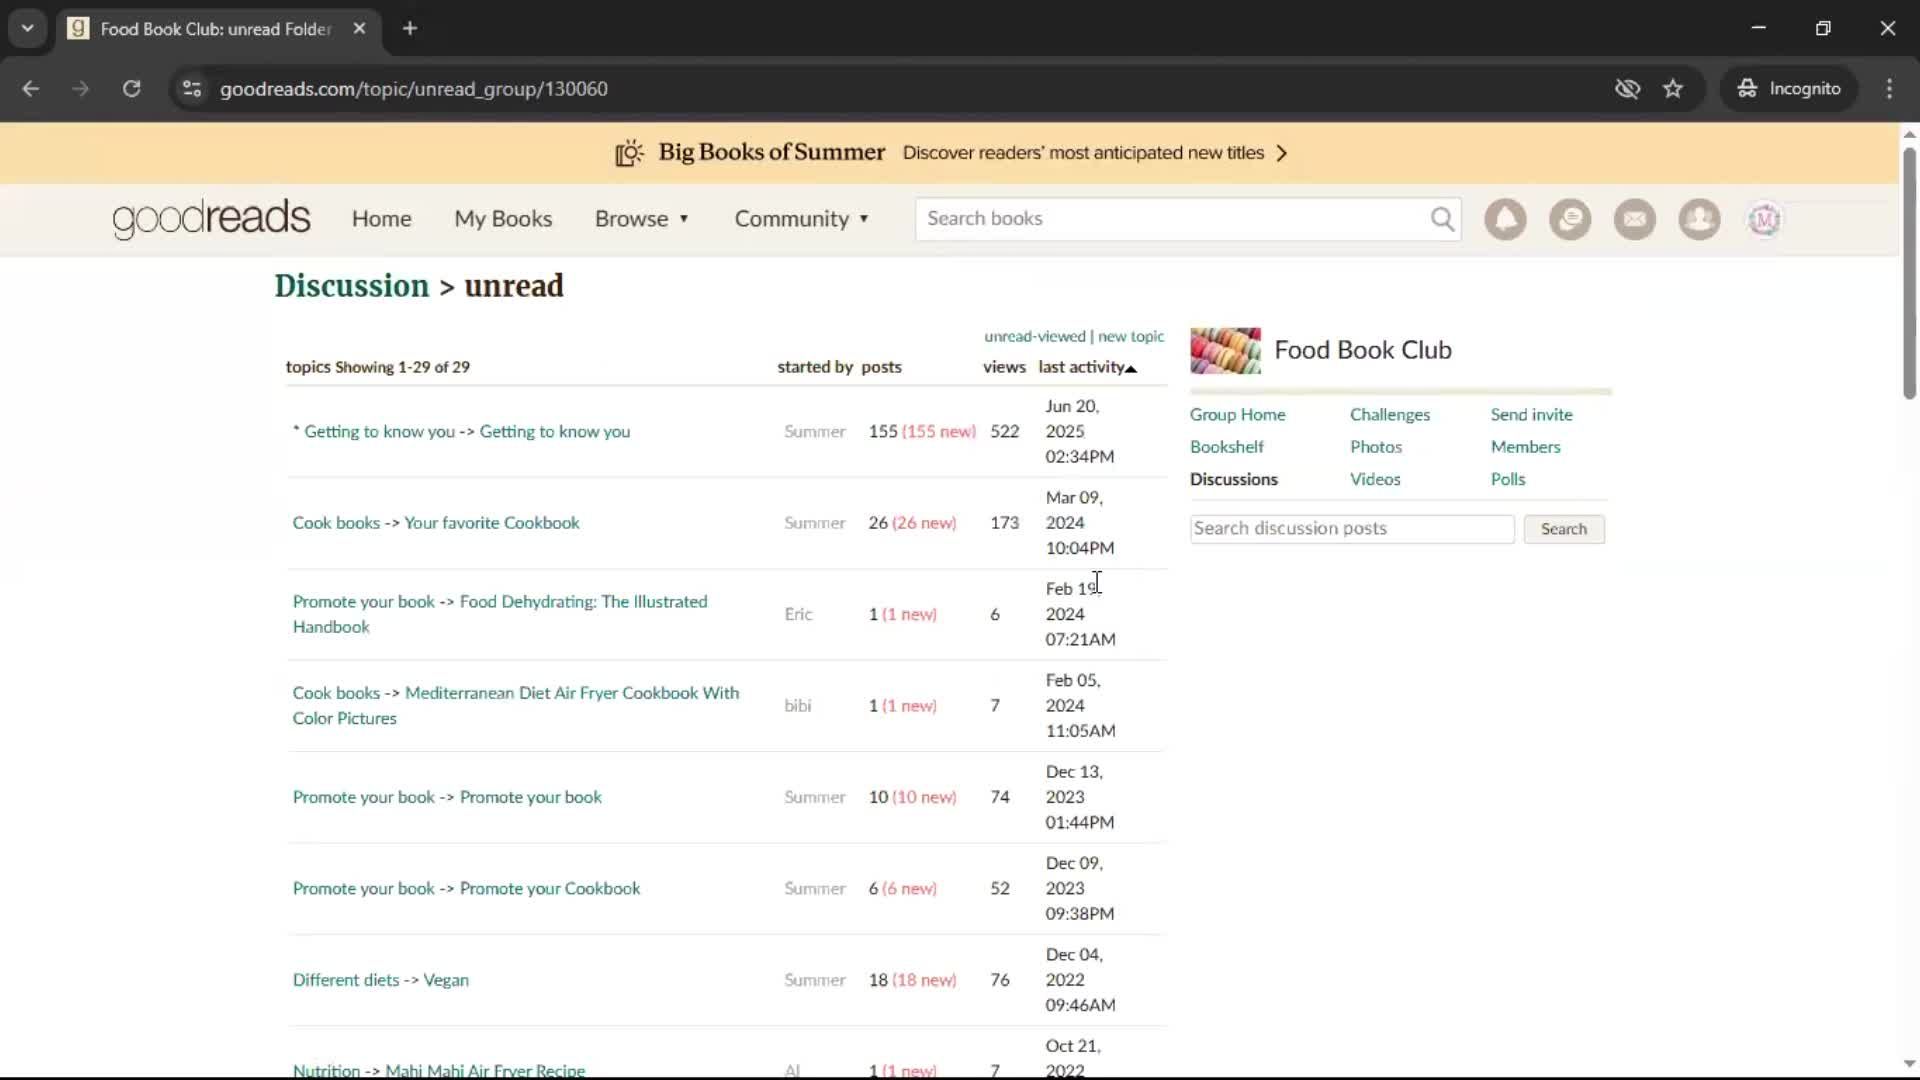Open Group Home link
The width and height of the screenshot is (1920, 1080).
(1237, 414)
